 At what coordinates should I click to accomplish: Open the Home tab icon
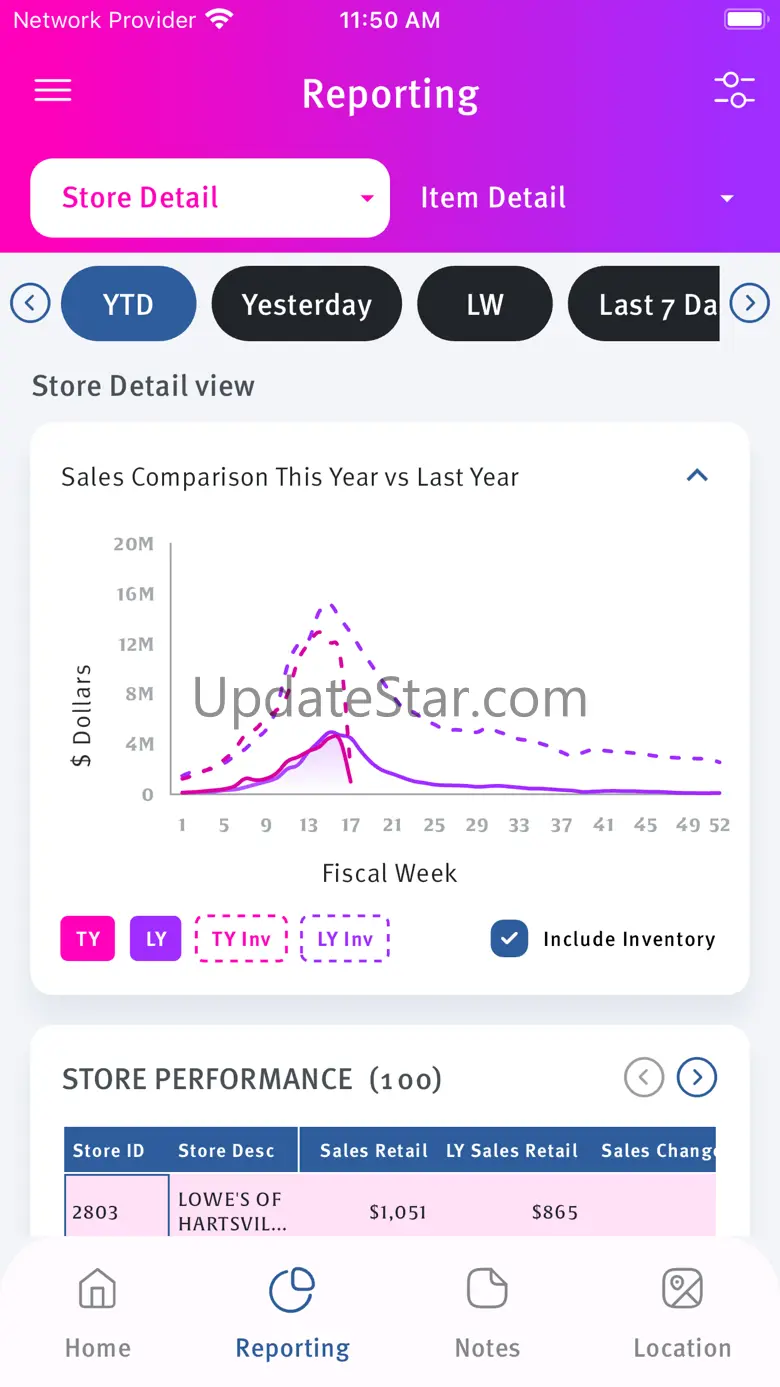97,1289
